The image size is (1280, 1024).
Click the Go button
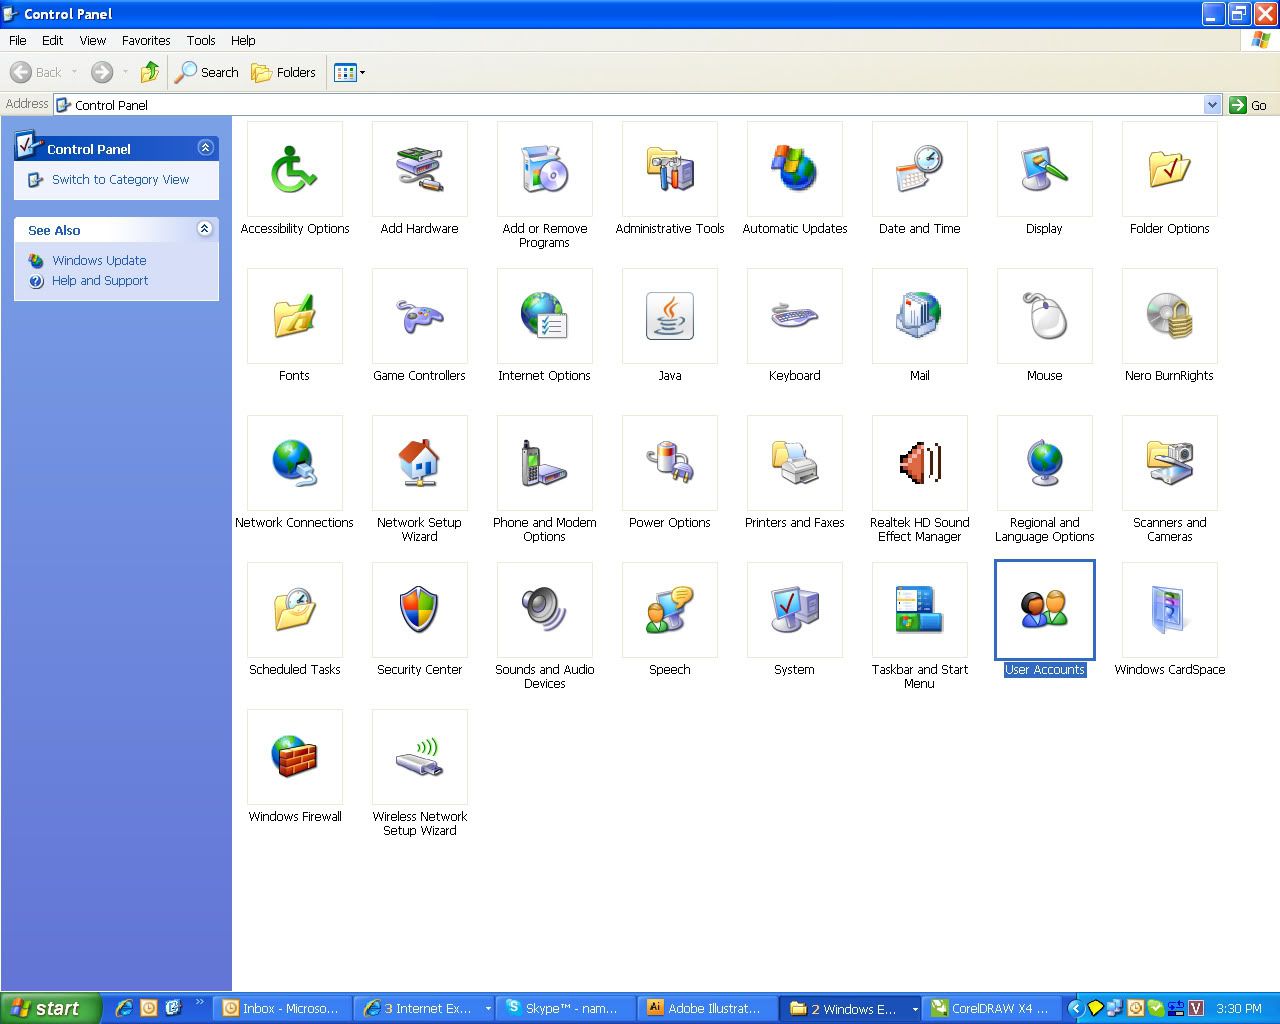point(1249,105)
